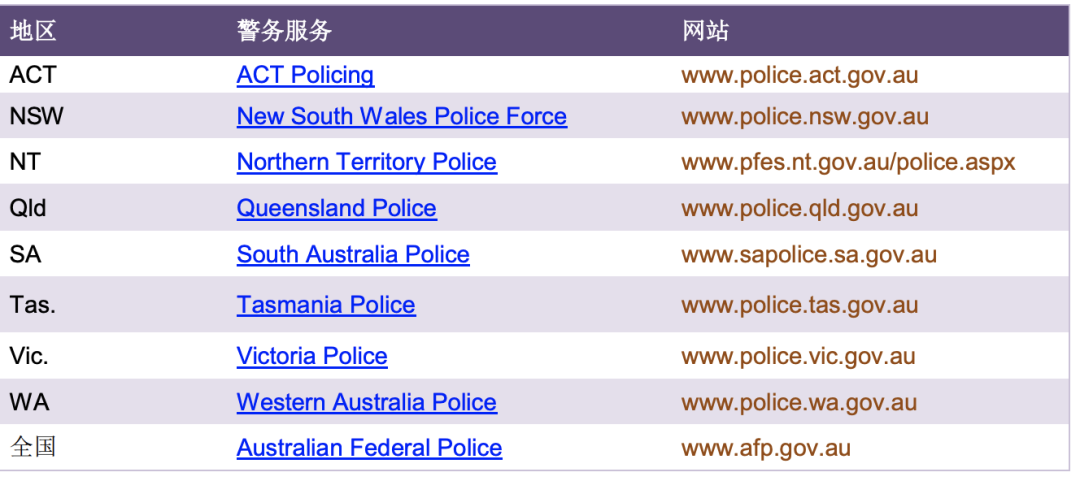Follow the Australian Federal Police link
This screenshot has height=481, width=1080.
(x=369, y=448)
